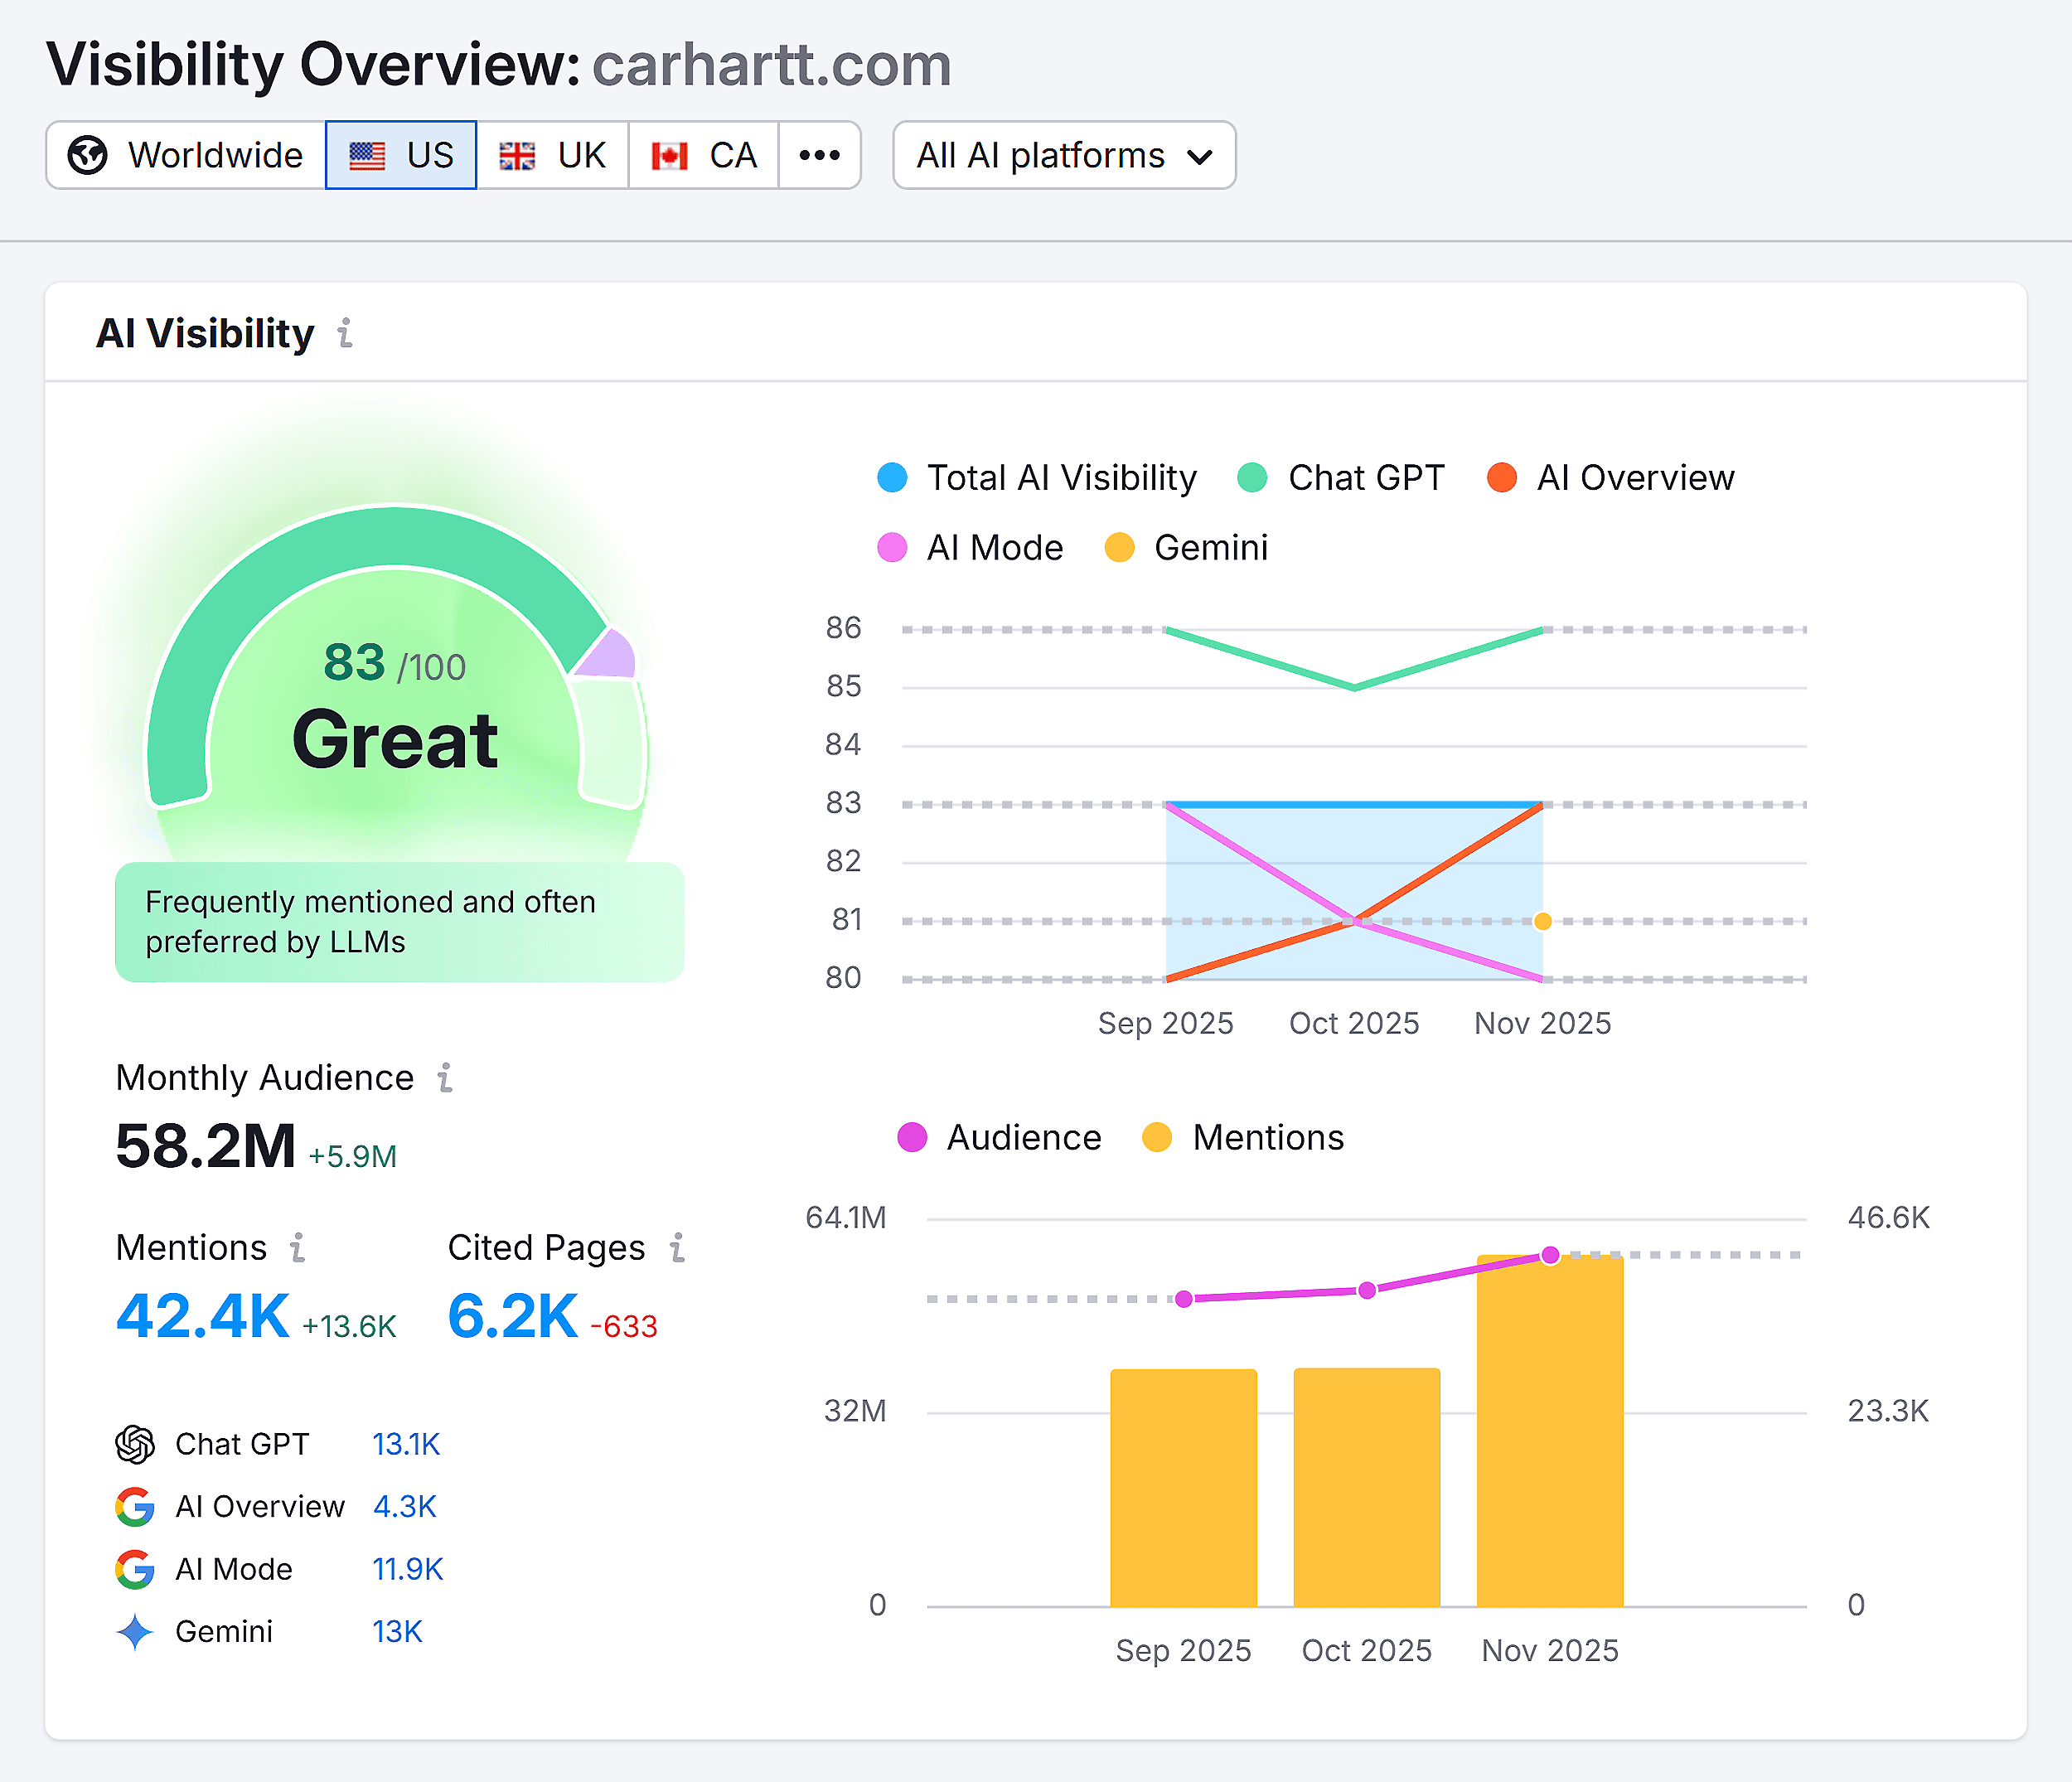Click the 11.9K AI Mode link
The width and height of the screenshot is (2072, 1782).
pyautogui.click(x=406, y=1568)
